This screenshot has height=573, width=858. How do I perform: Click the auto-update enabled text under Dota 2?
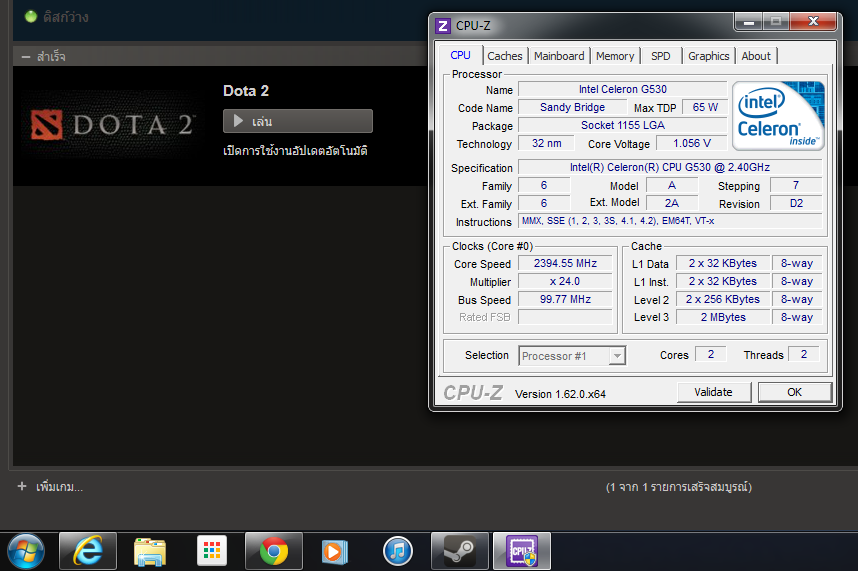pyautogui.click(x=295, y=151)
